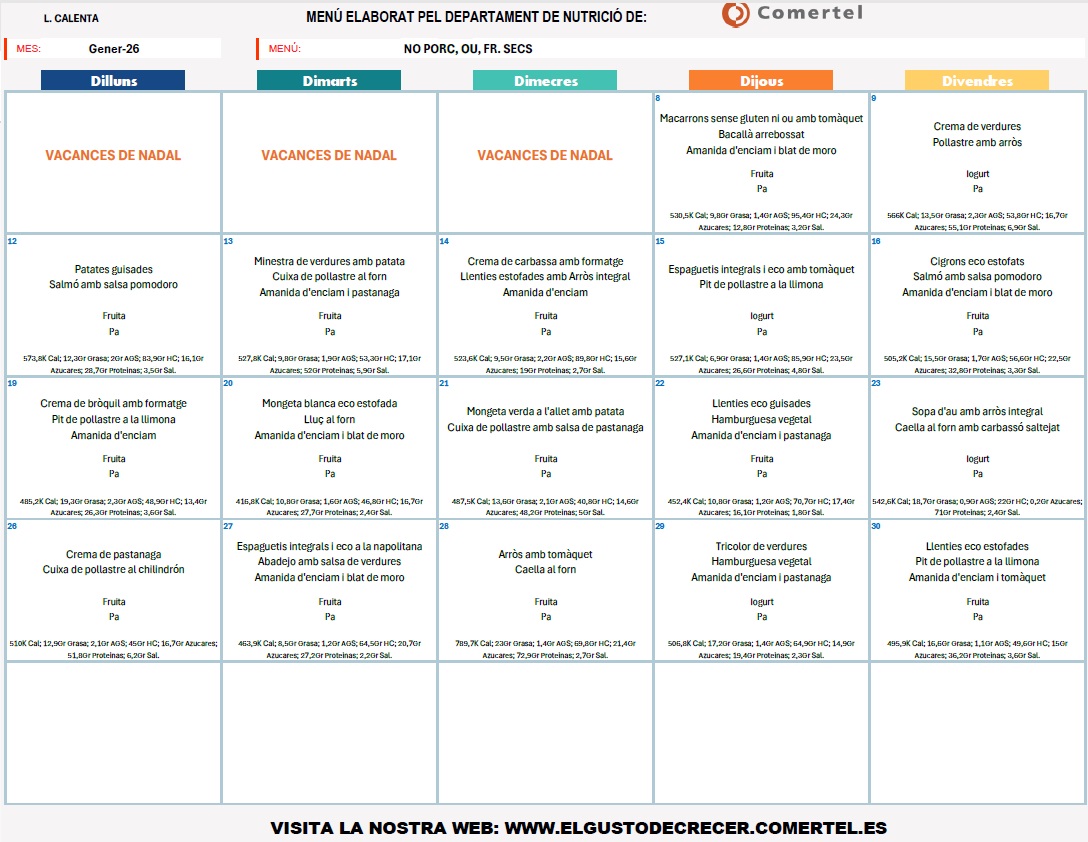Click the orange Dijous header
Viewport: 1088px width, 842px height.
click(761, 81)
